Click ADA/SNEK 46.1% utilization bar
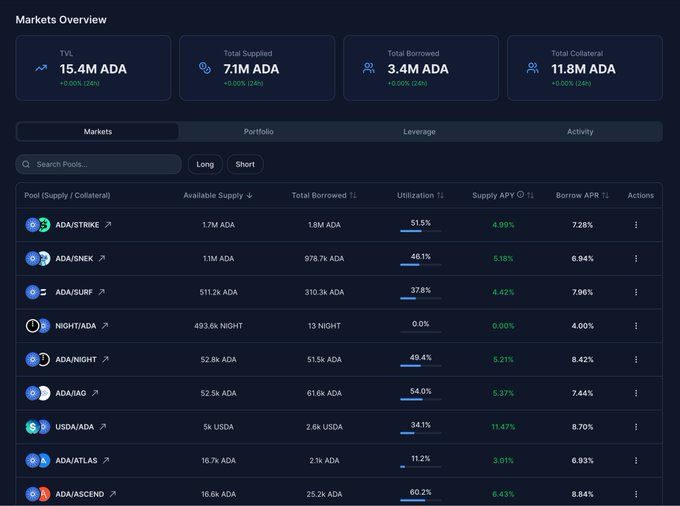The width and height of the screenshot is (680, 506). point(421,264)
